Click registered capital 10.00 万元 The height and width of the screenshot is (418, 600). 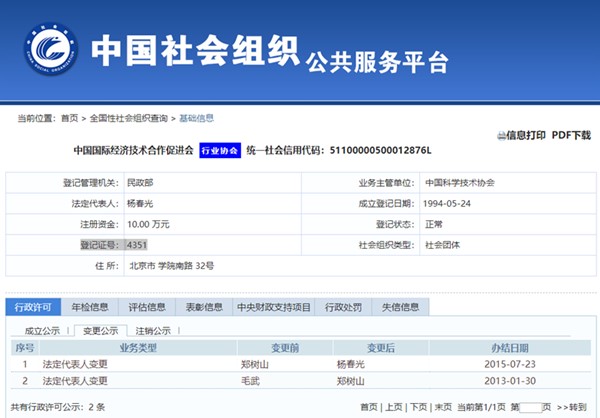[148, 224]
